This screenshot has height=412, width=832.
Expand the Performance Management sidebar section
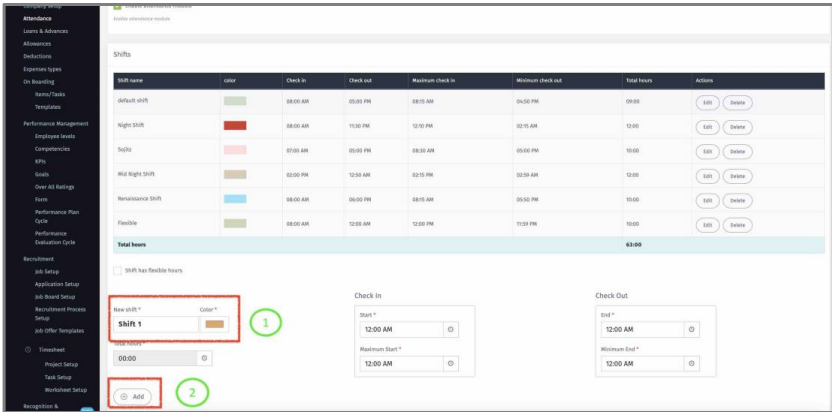(57, 123)
